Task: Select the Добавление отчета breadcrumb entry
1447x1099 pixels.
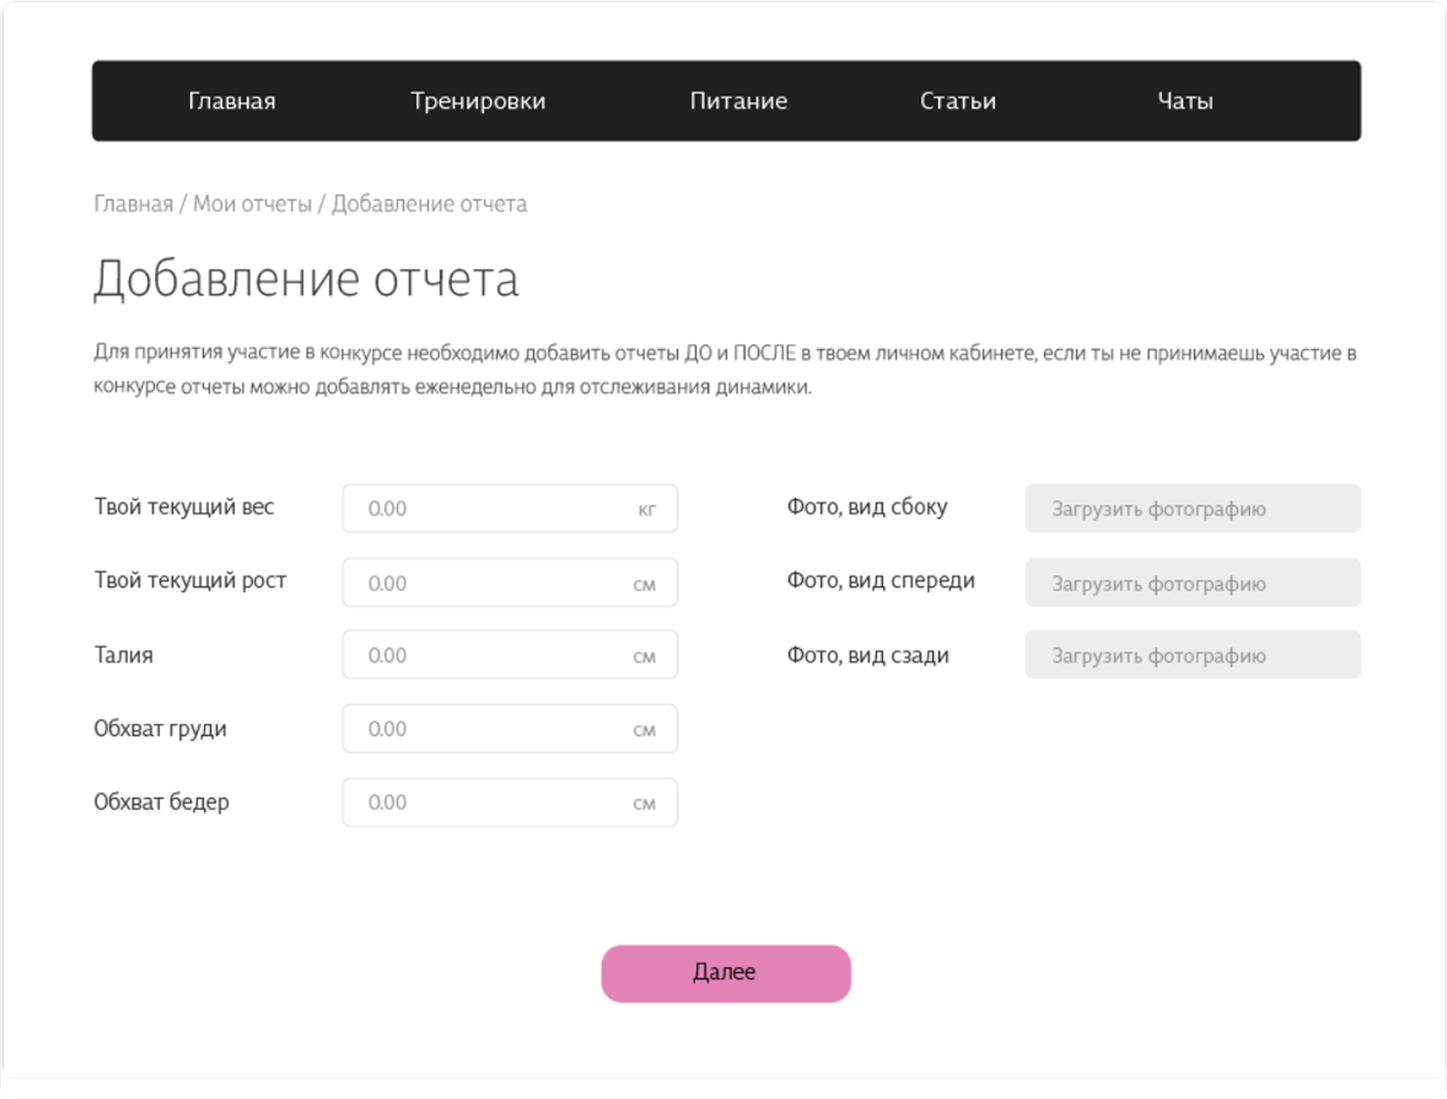Action: point(429,203)
